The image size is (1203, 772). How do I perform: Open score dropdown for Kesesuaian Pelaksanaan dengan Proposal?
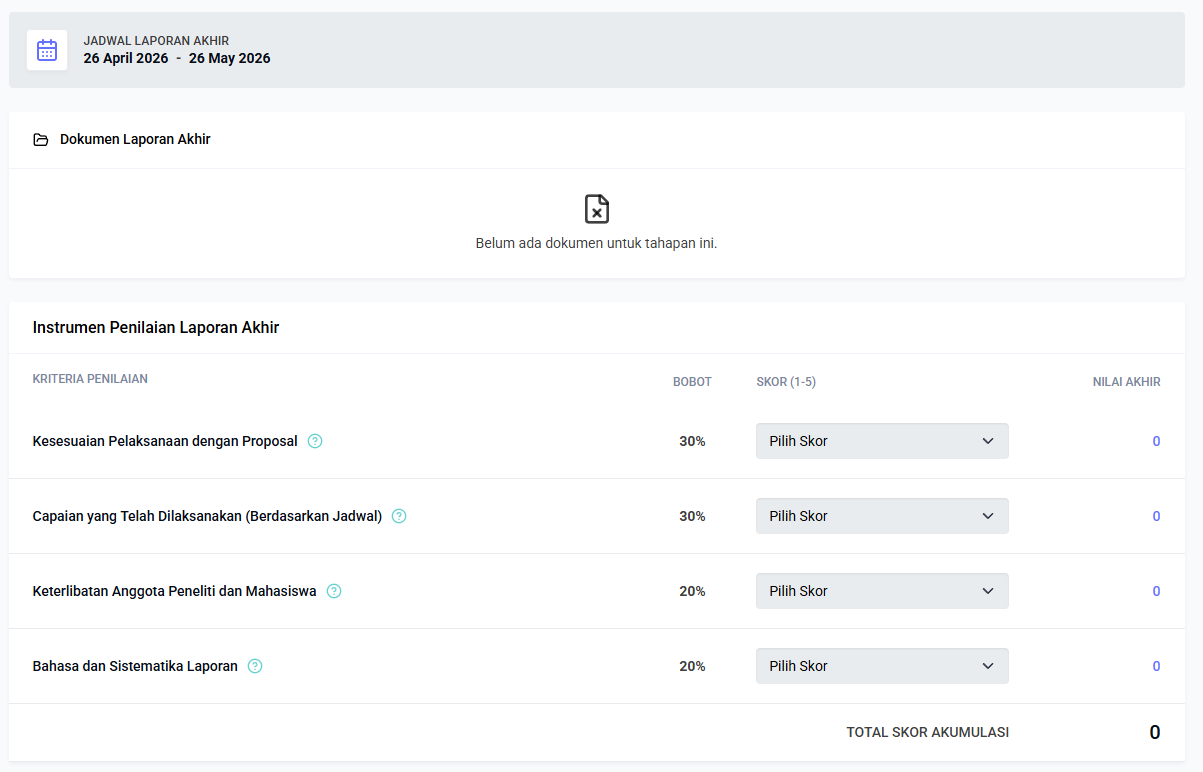(x=881, y=441)
